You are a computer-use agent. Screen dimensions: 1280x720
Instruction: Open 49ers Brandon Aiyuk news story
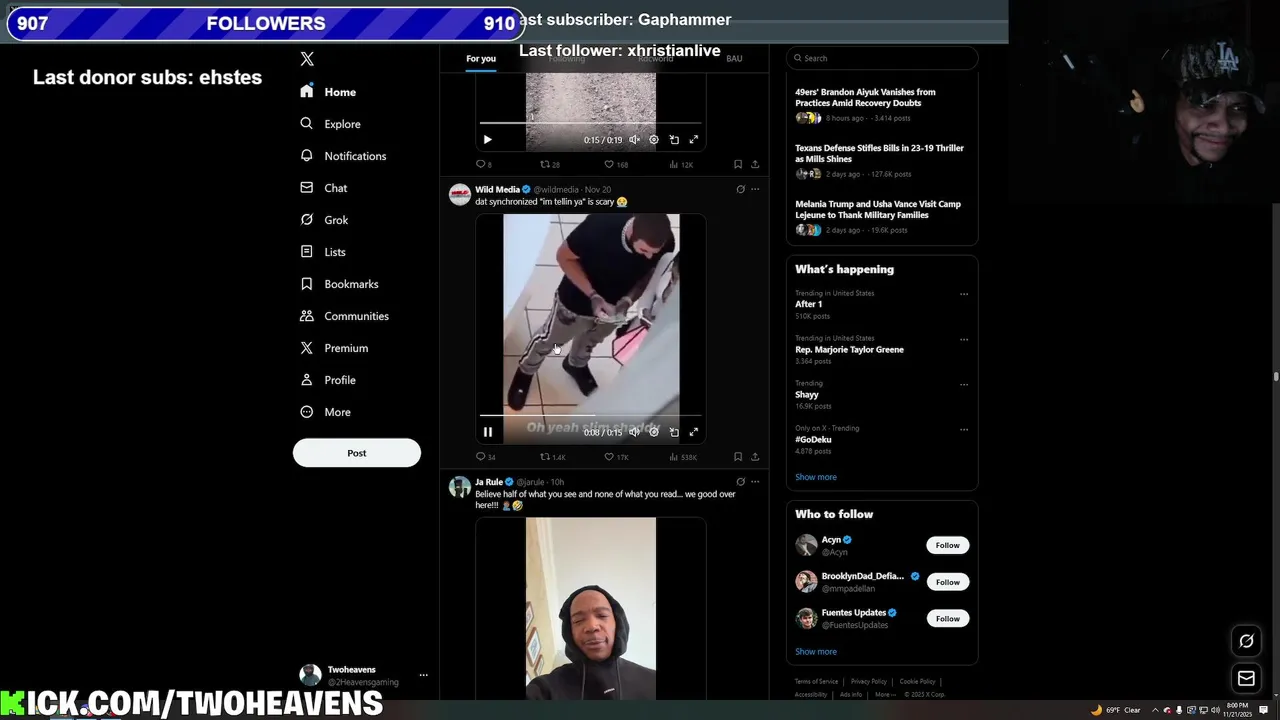pyautogui.click(x=881, y=105)
